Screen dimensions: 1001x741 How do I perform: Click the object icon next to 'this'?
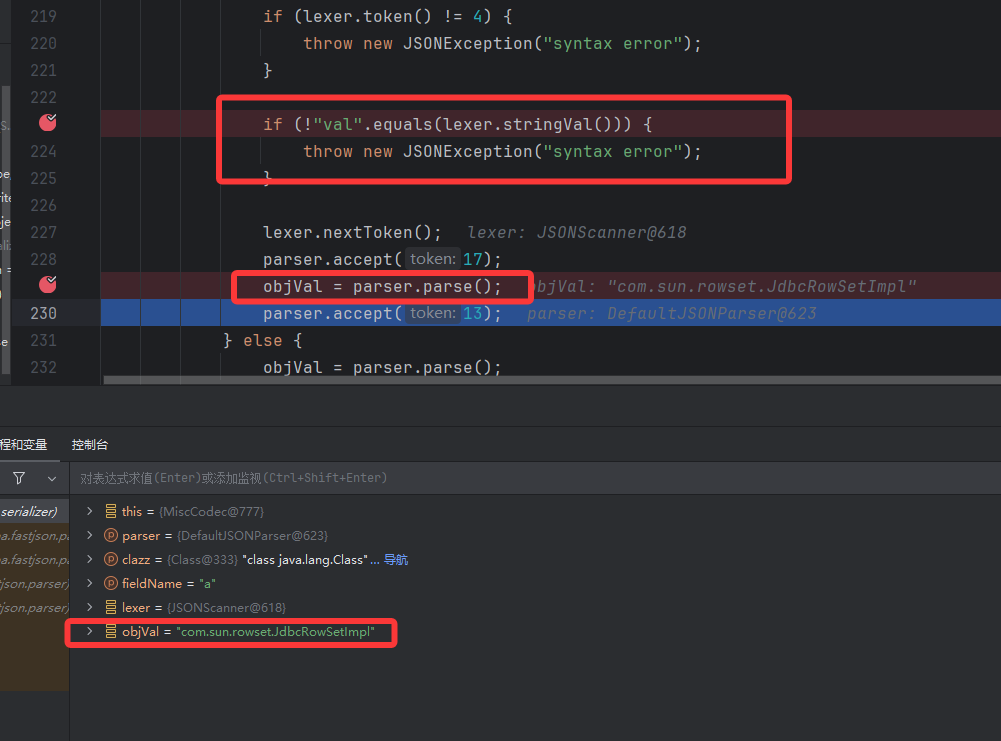(x=110, y=511)
